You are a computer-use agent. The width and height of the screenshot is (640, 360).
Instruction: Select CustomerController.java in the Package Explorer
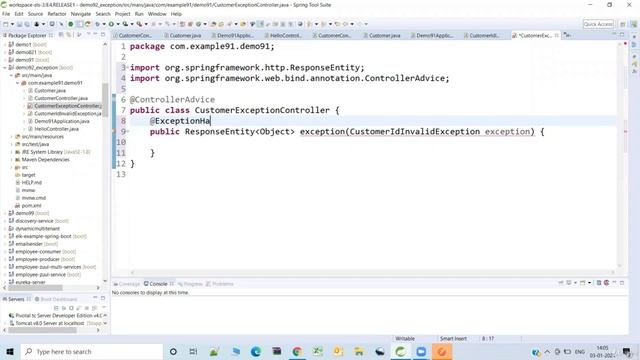pyautogui.click(x=61, y=98)
